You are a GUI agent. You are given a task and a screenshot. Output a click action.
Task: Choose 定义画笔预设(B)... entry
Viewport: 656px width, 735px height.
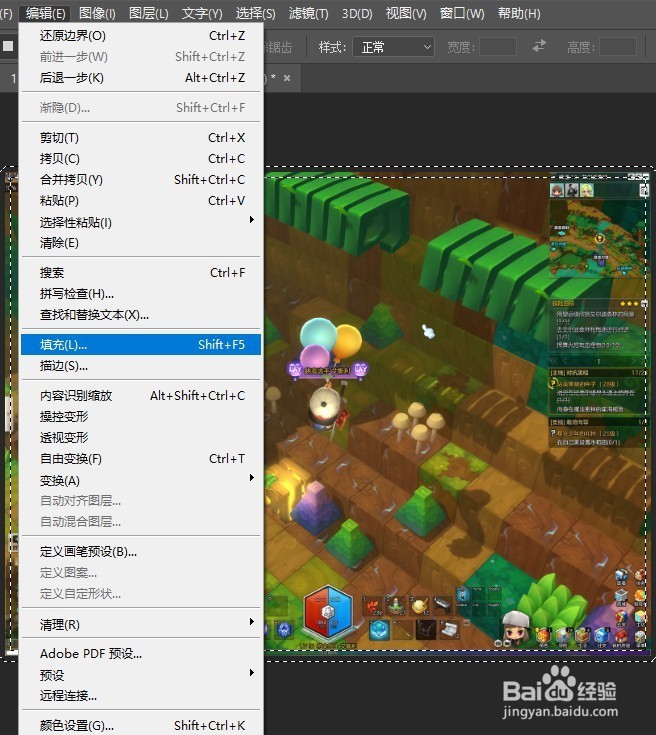pos(141,552)
